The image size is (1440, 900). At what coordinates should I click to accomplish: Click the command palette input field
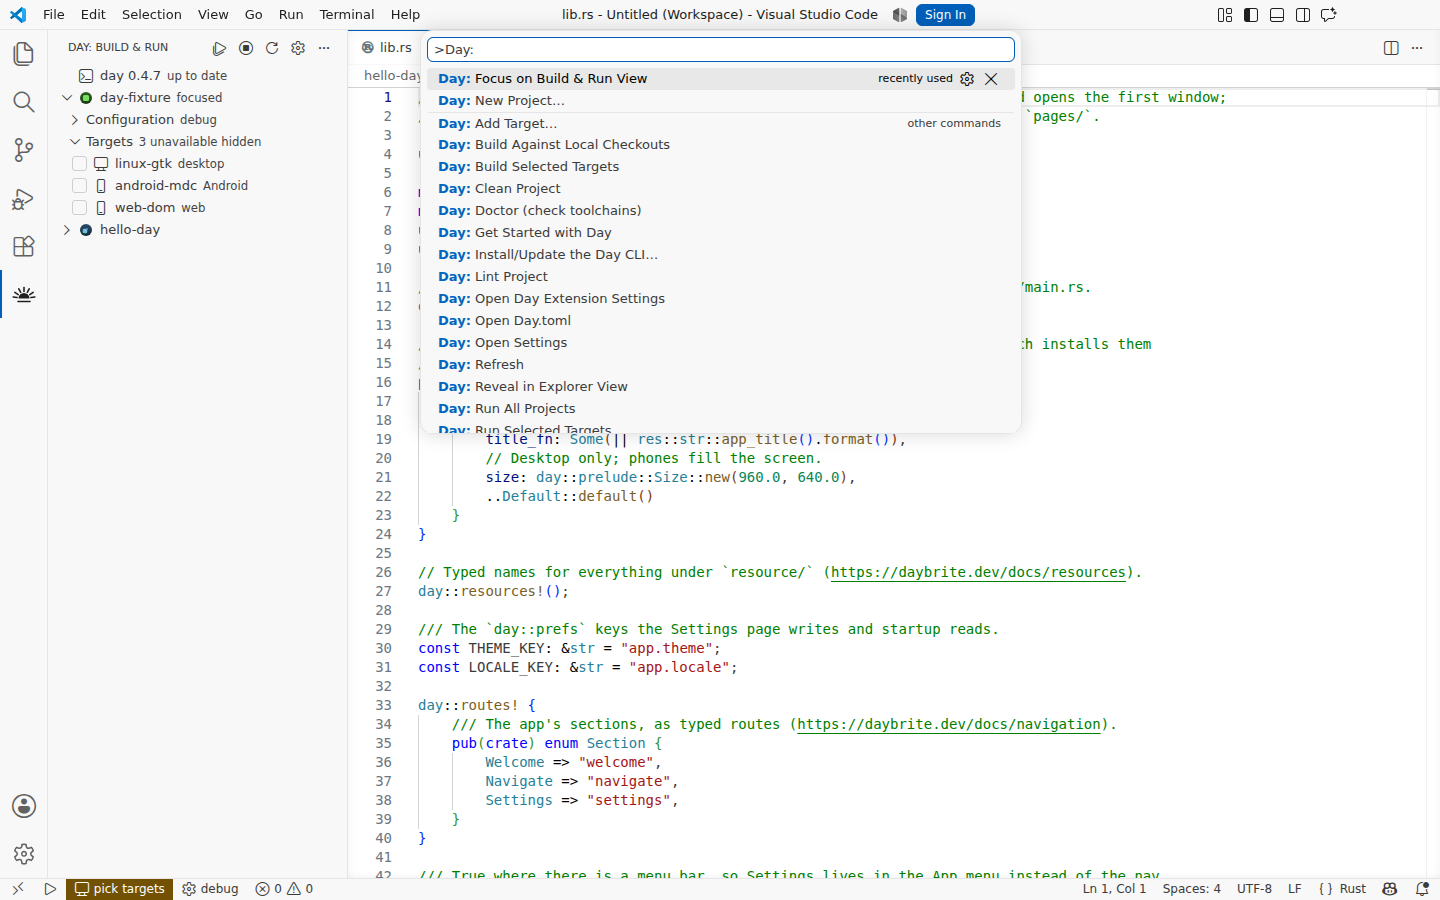point(721,49)
